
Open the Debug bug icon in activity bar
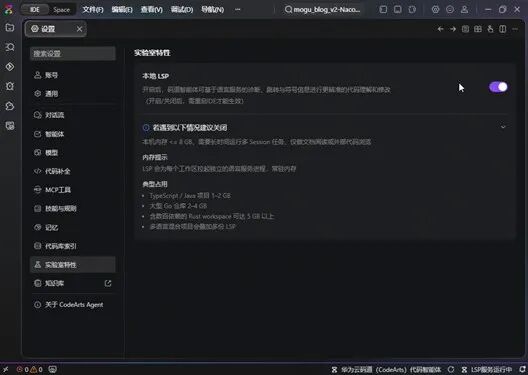point(10,86)
